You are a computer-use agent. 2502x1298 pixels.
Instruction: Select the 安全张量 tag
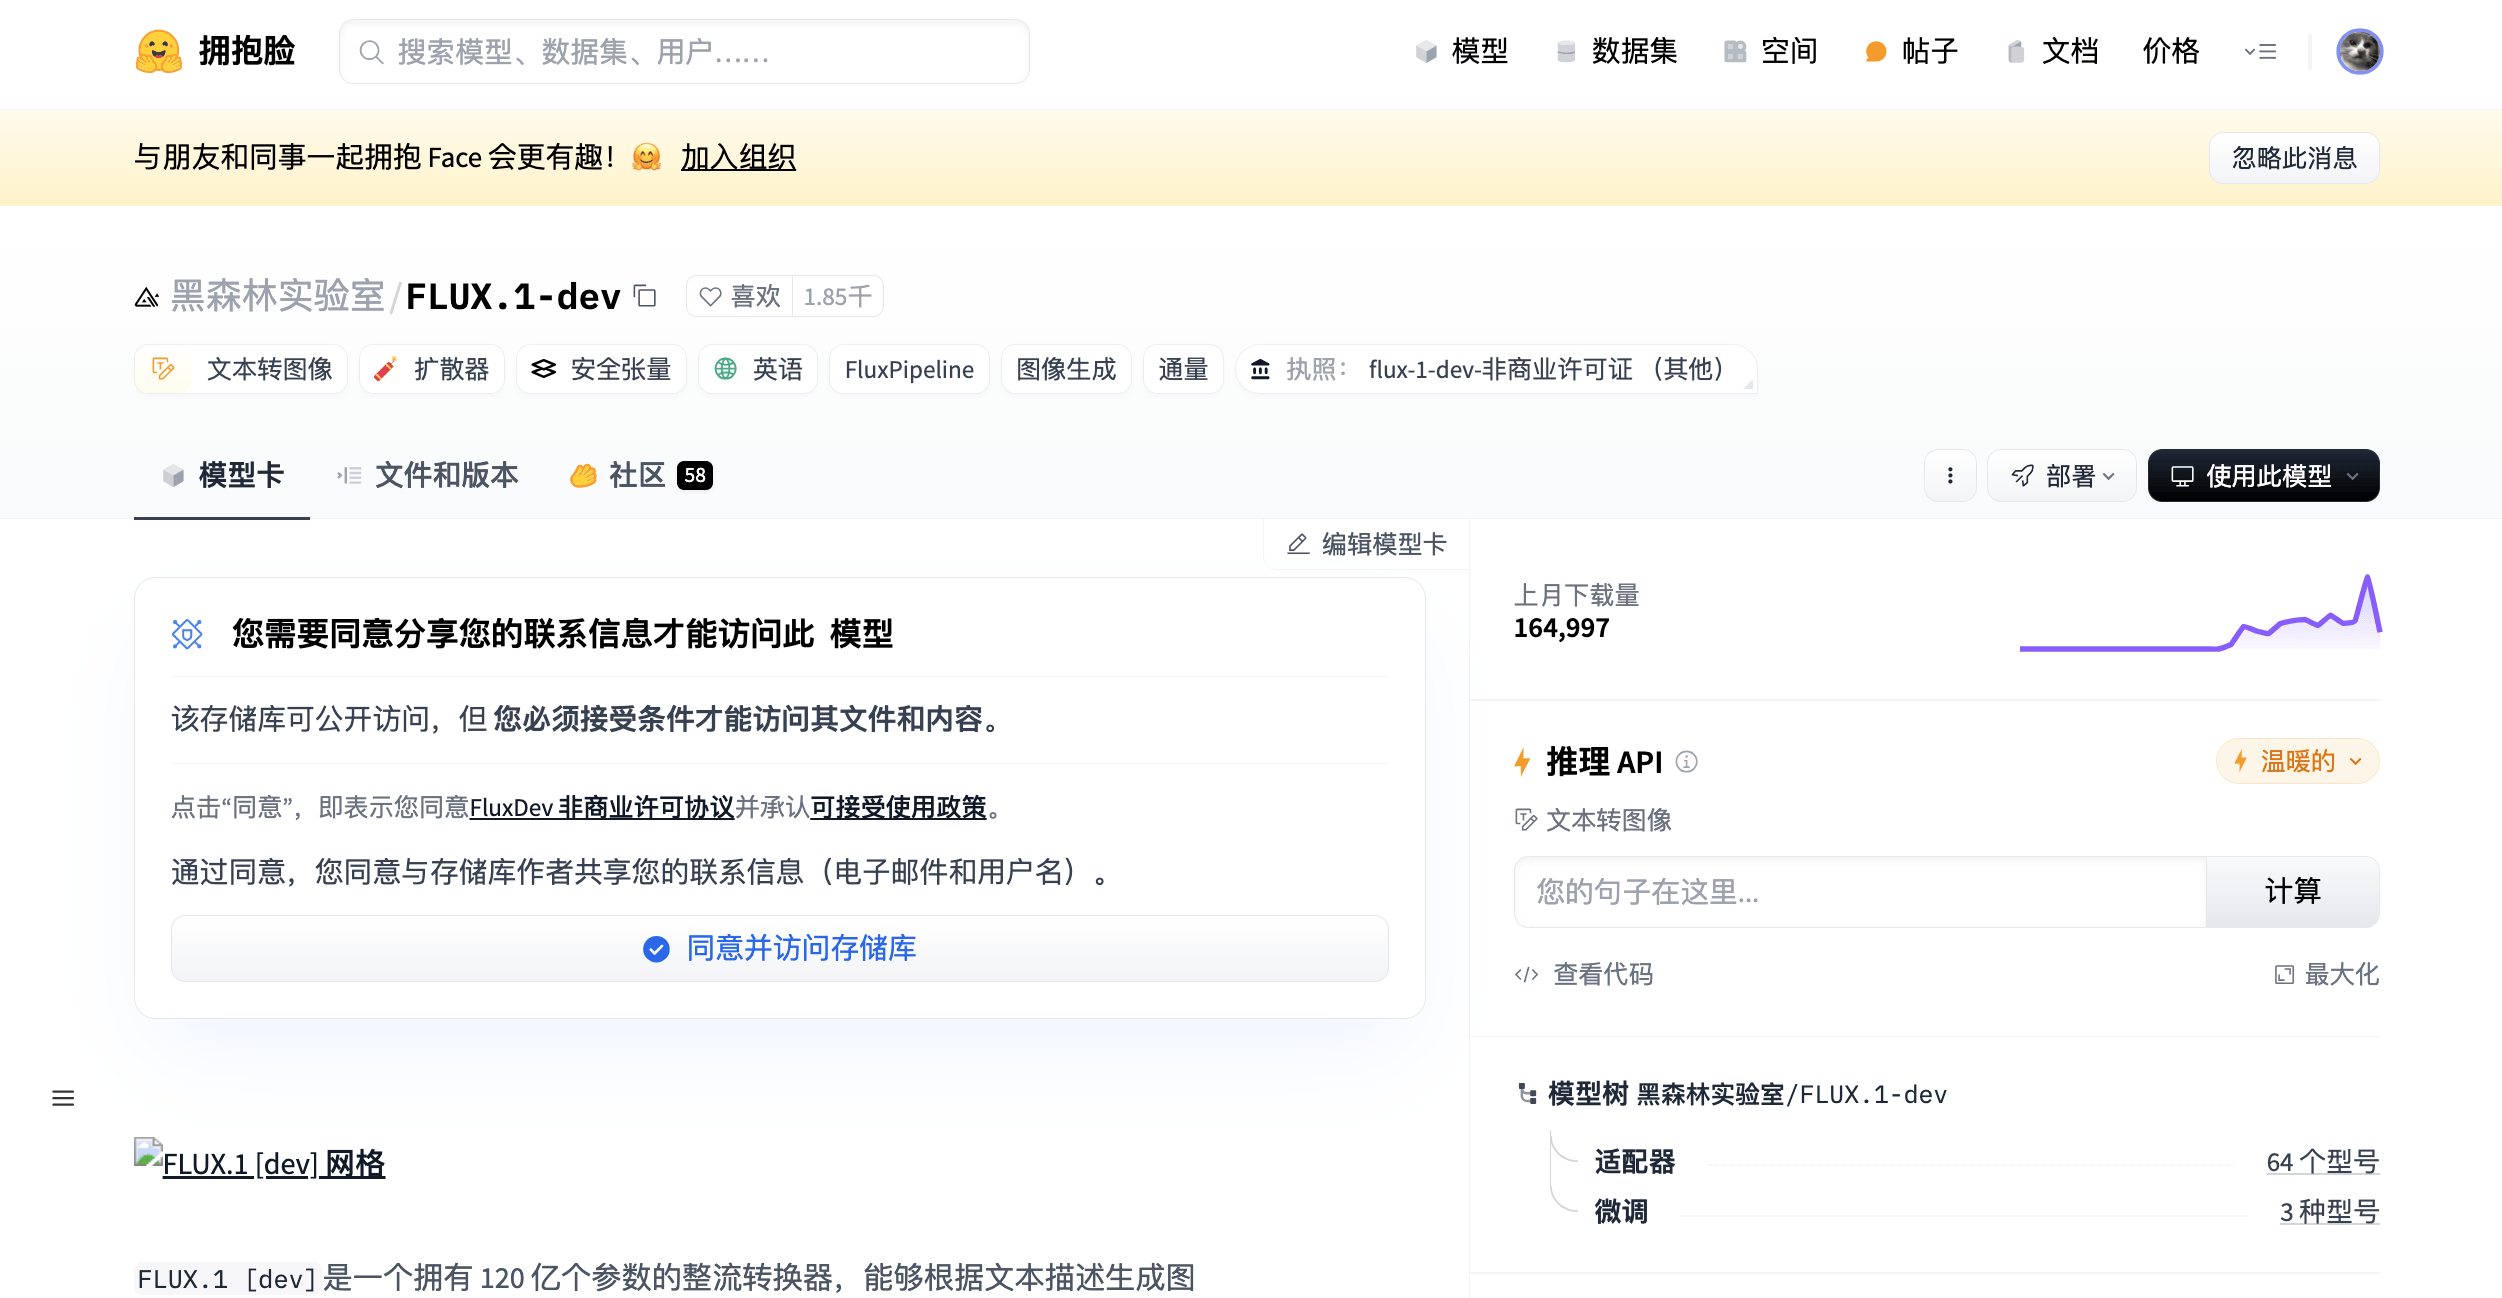(601, 370)
